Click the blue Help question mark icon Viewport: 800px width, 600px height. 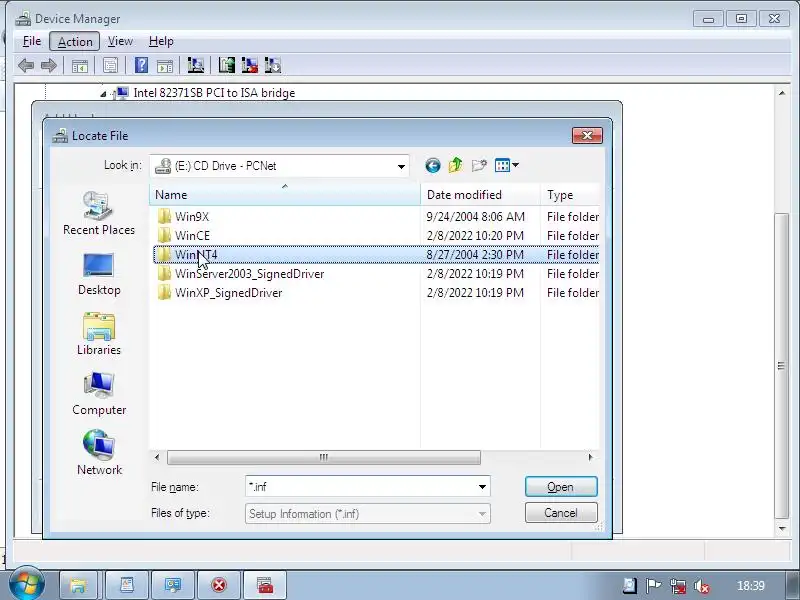(x=141, y=65)
